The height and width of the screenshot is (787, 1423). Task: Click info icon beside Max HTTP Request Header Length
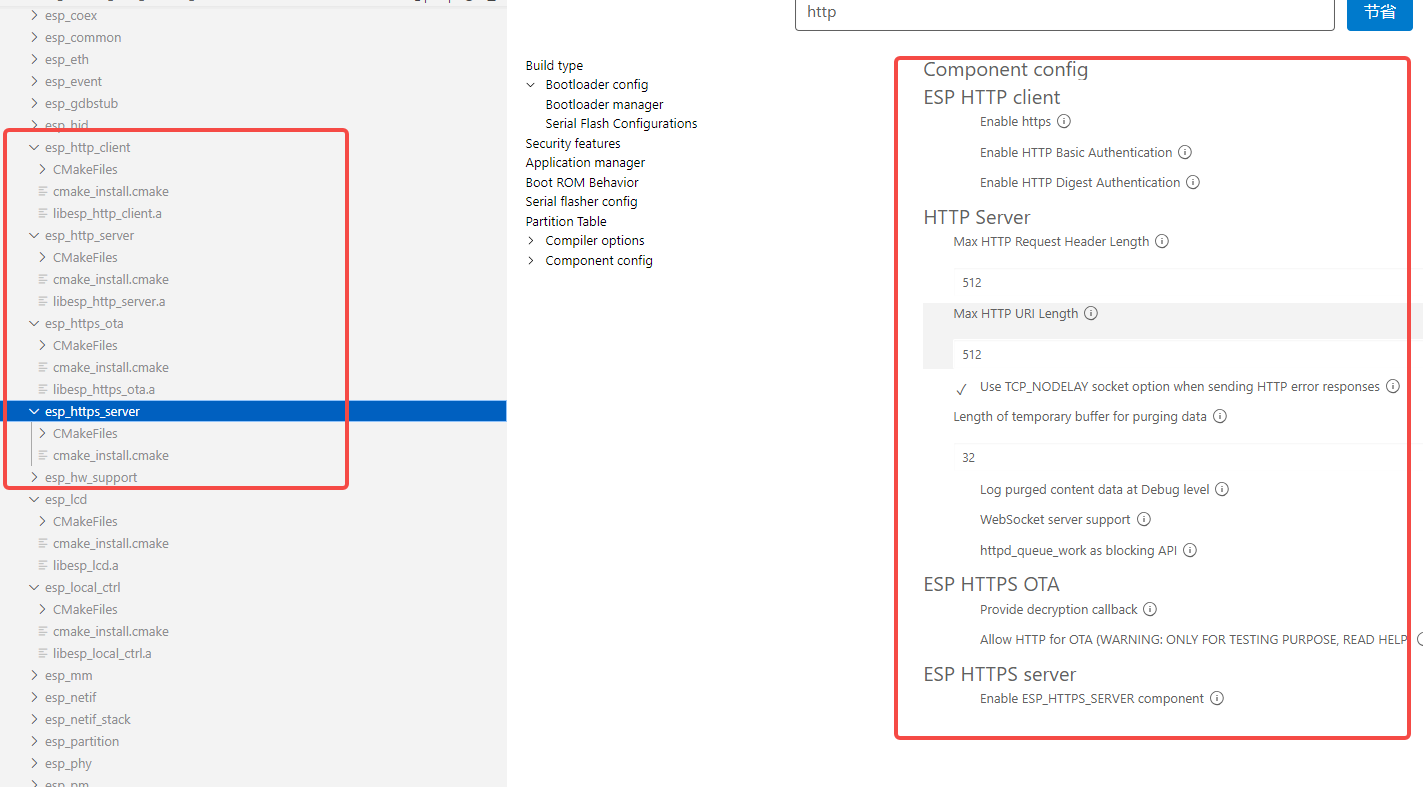click(1162, 241)
